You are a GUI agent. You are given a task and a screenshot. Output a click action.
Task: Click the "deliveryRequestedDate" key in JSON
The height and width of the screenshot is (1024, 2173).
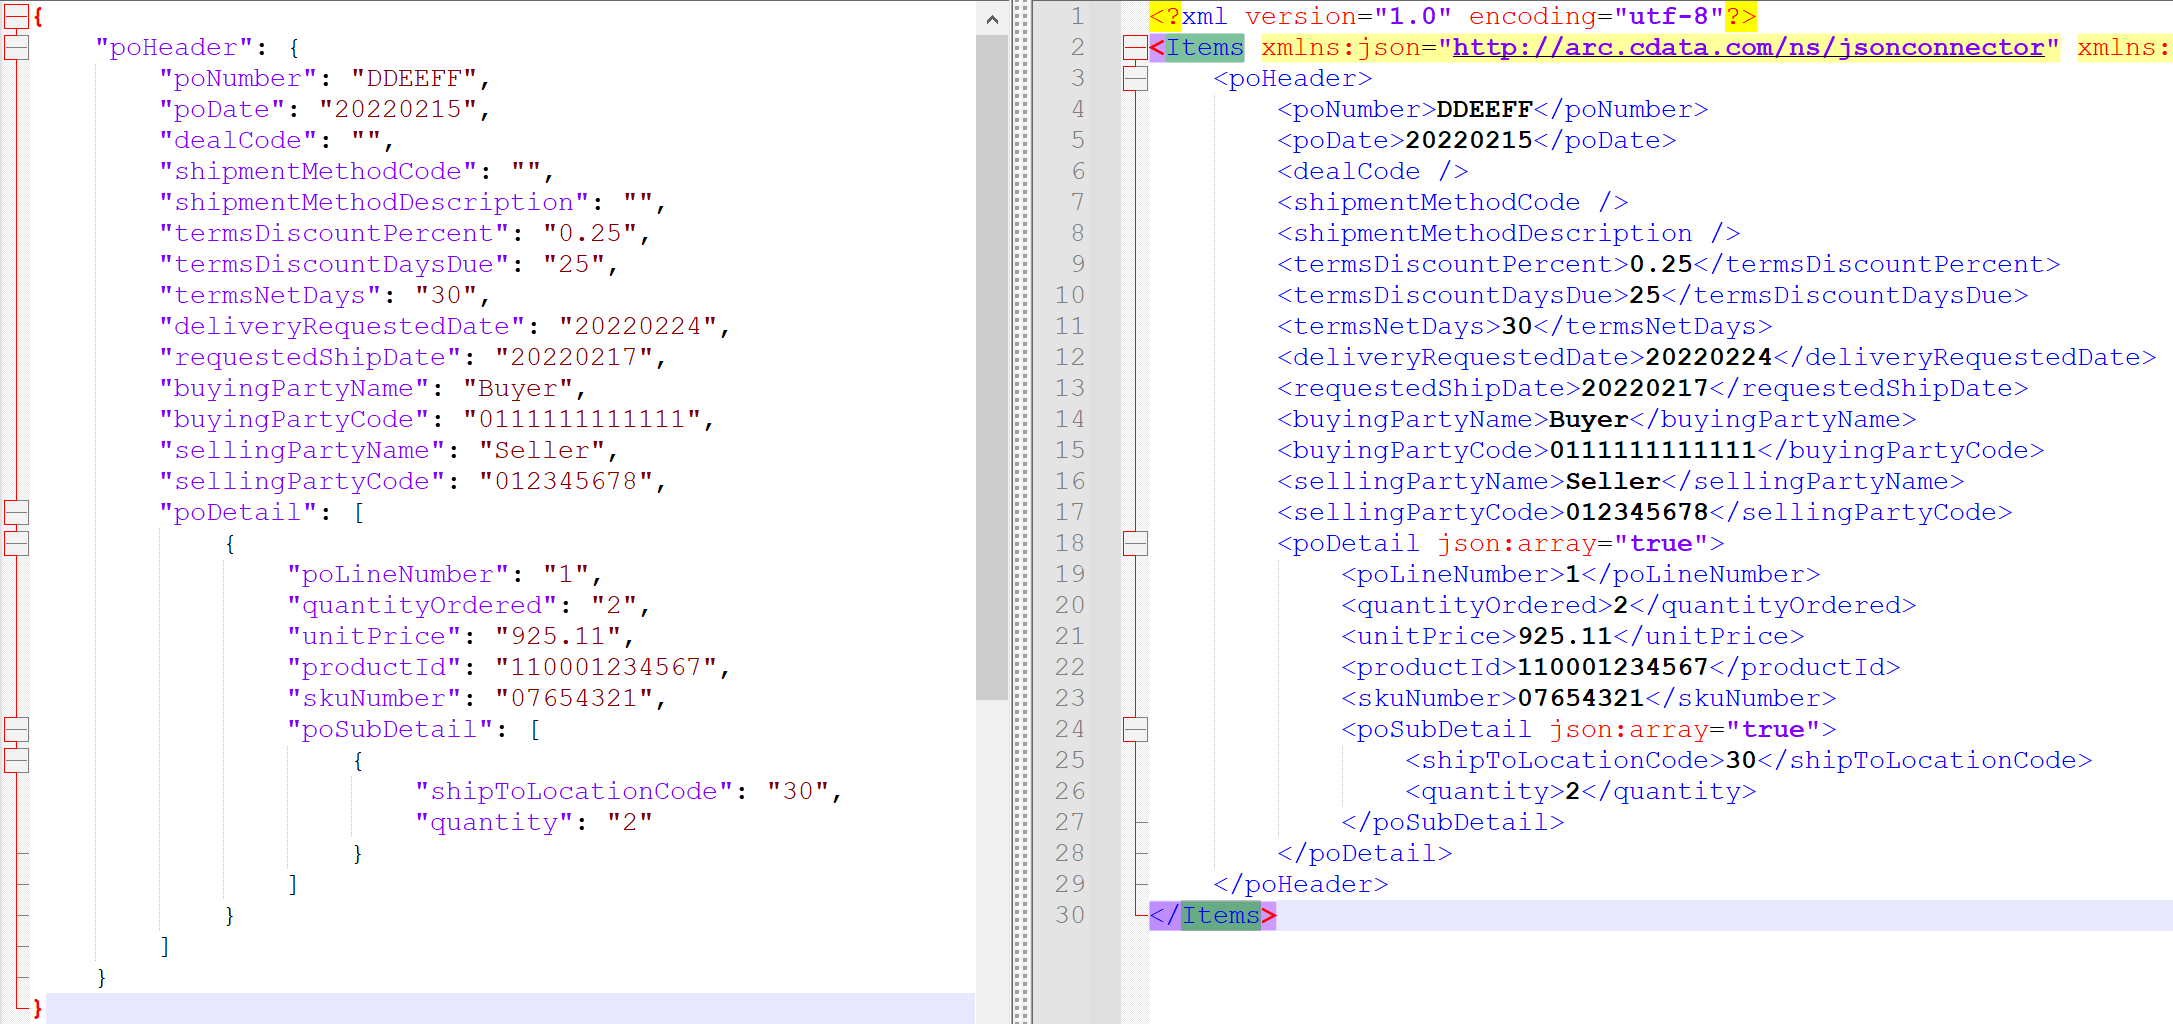click(342, 326)
